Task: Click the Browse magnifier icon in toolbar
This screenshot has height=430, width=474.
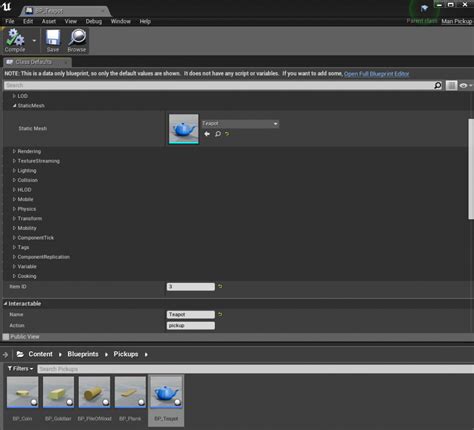Action: pos(77,37)
